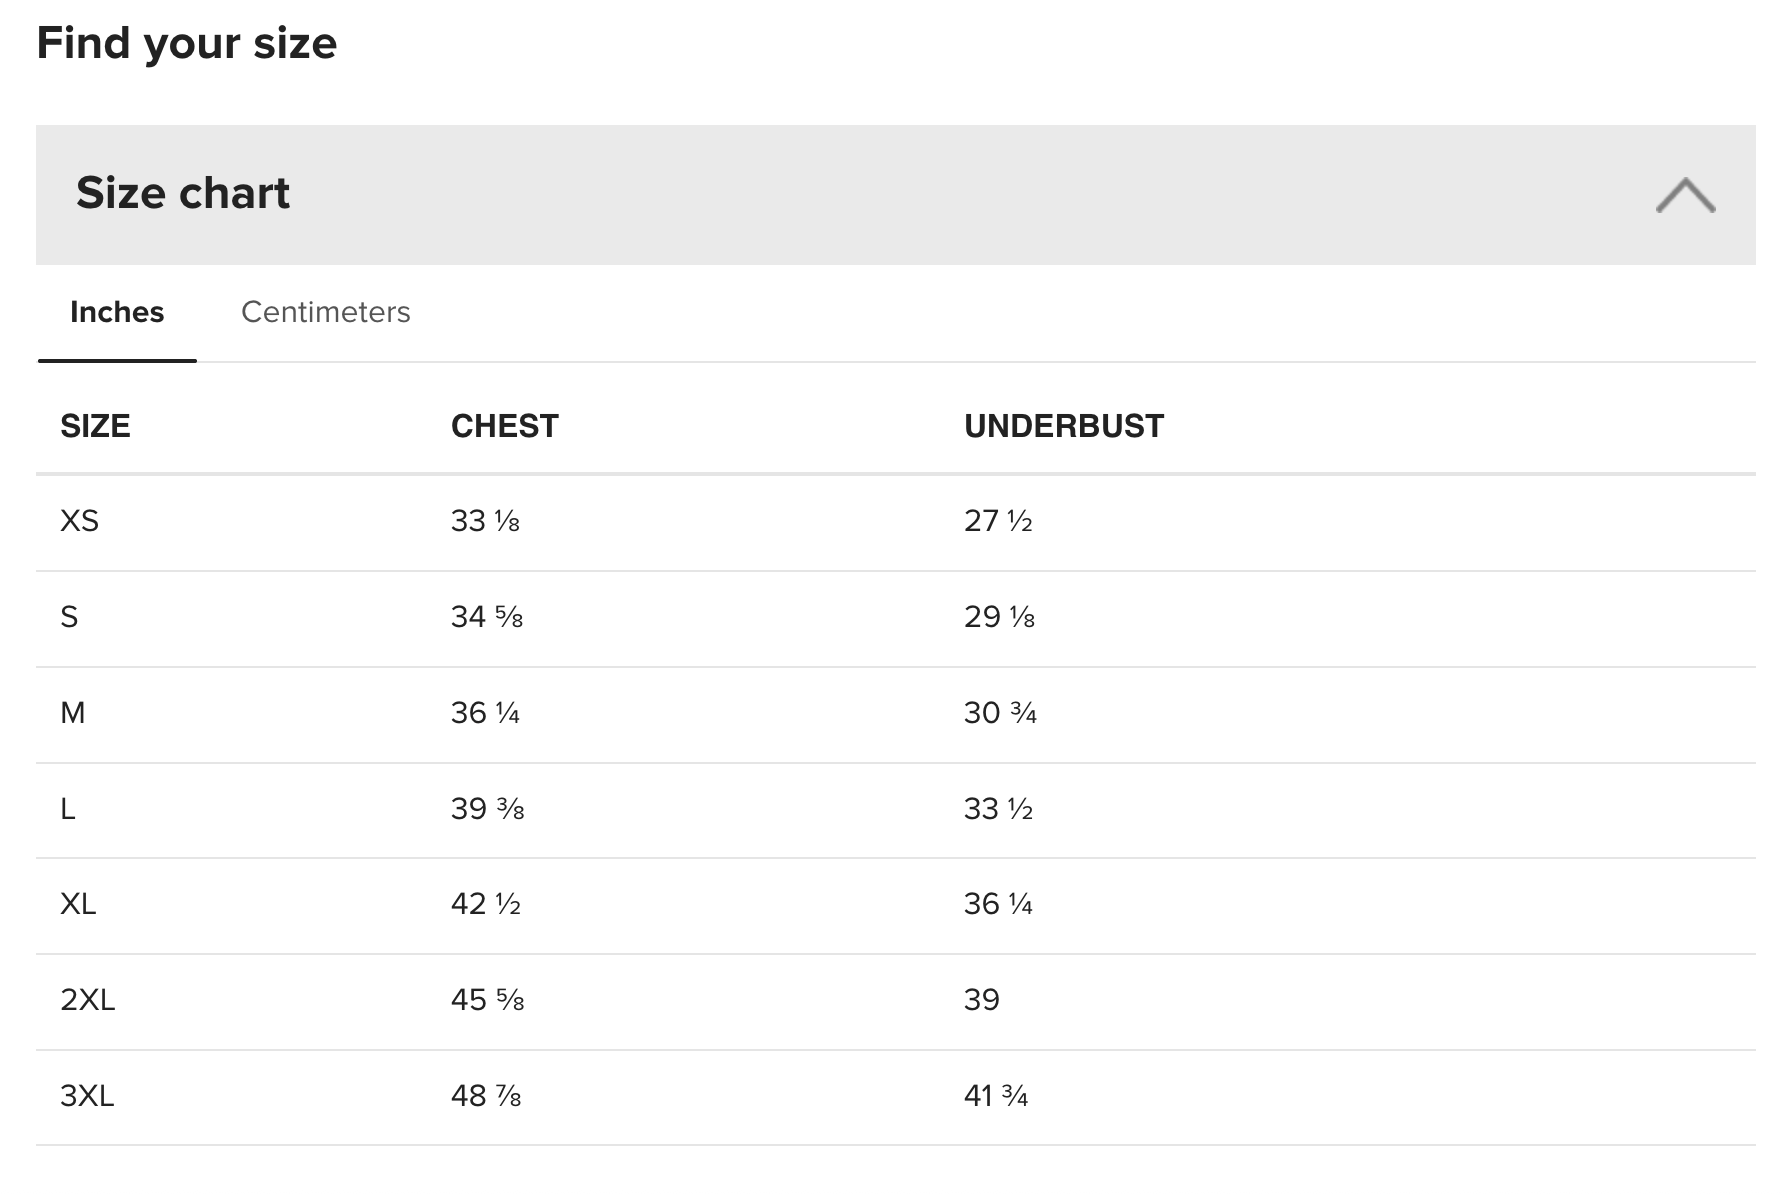The image size is (1784, 1194).
Task: Select the L size row label
Action: [x=68, y=808]
